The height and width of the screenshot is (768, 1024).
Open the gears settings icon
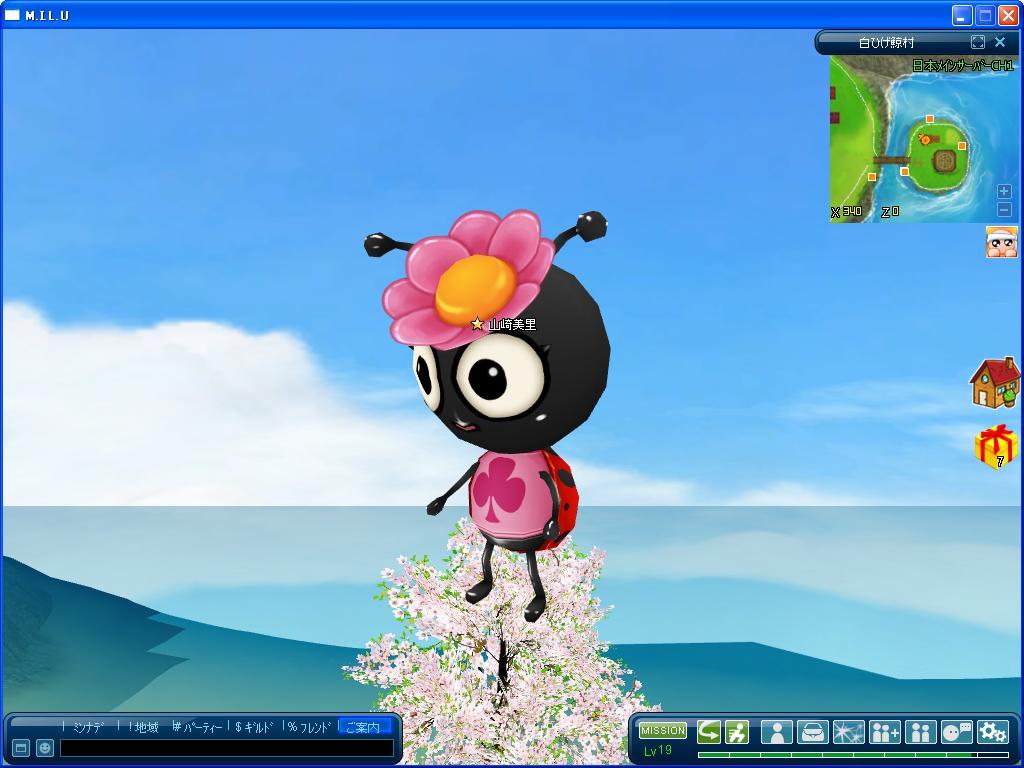click(992, 732)
